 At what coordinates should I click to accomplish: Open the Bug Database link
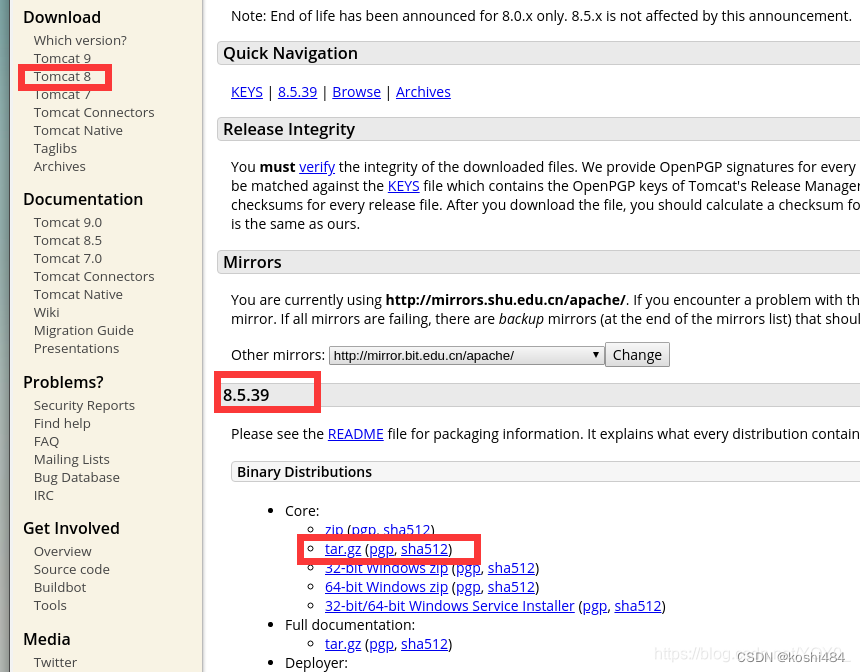click(x=76, y=478)
